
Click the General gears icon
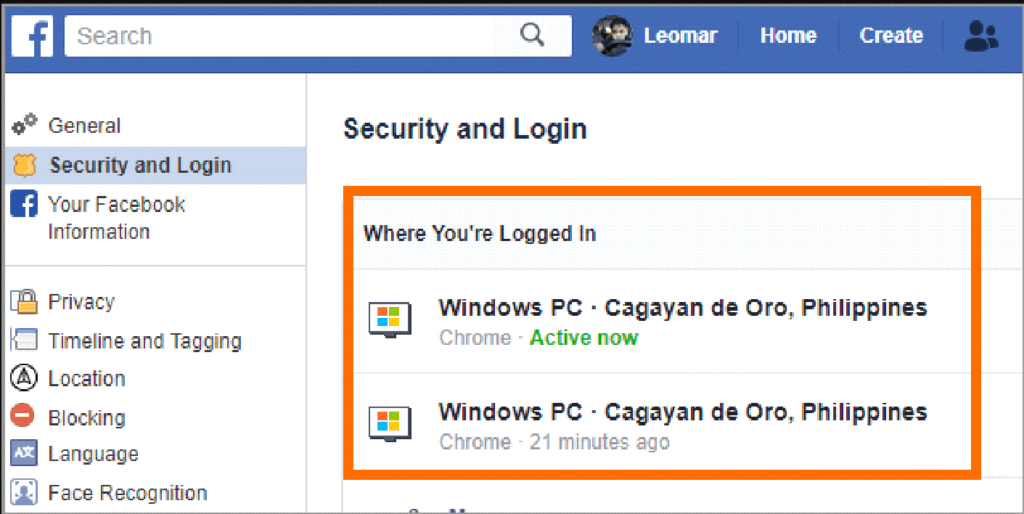coord(25,124)
